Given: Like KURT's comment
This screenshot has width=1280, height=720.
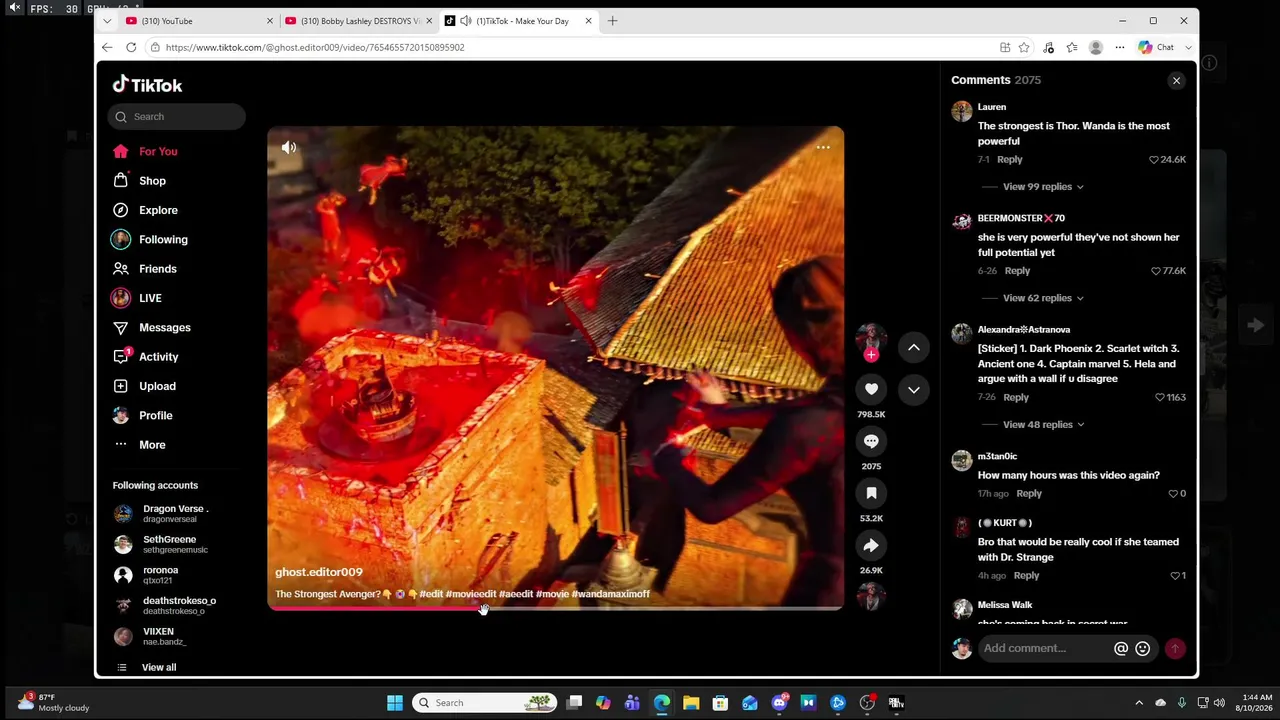Looking at the screenshot, I should [1175, 576].
